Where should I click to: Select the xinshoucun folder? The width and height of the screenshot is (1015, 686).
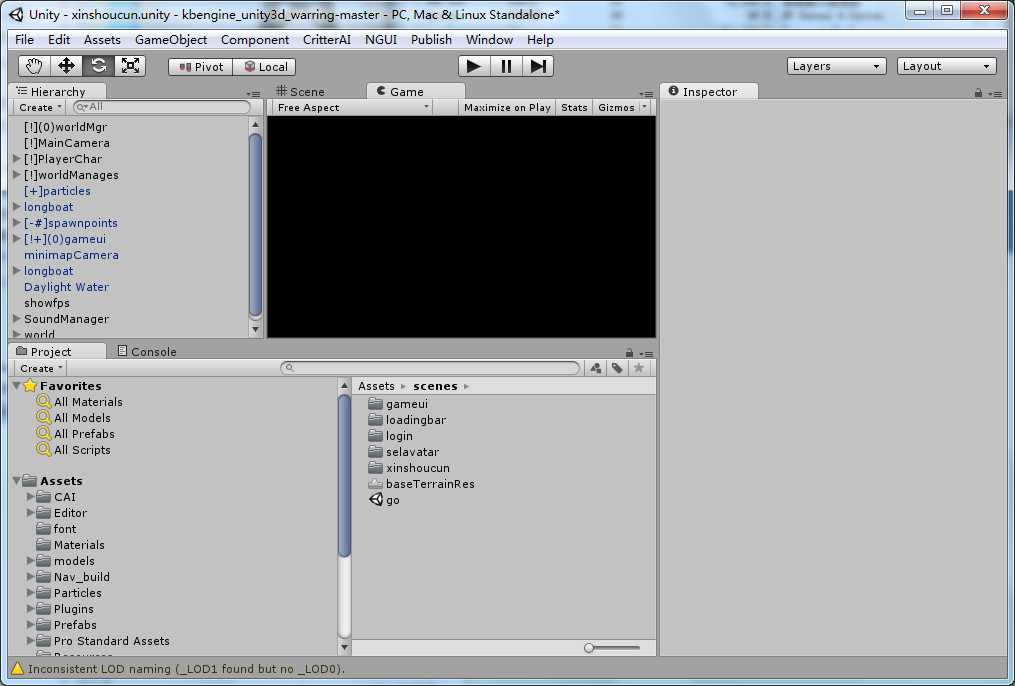coord(409,468)
